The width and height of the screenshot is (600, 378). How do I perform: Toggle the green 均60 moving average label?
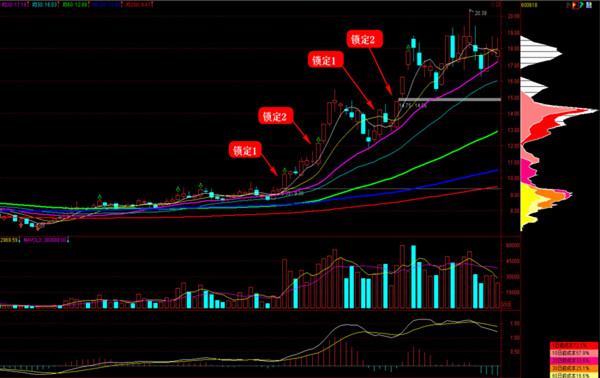click(75, 5)
